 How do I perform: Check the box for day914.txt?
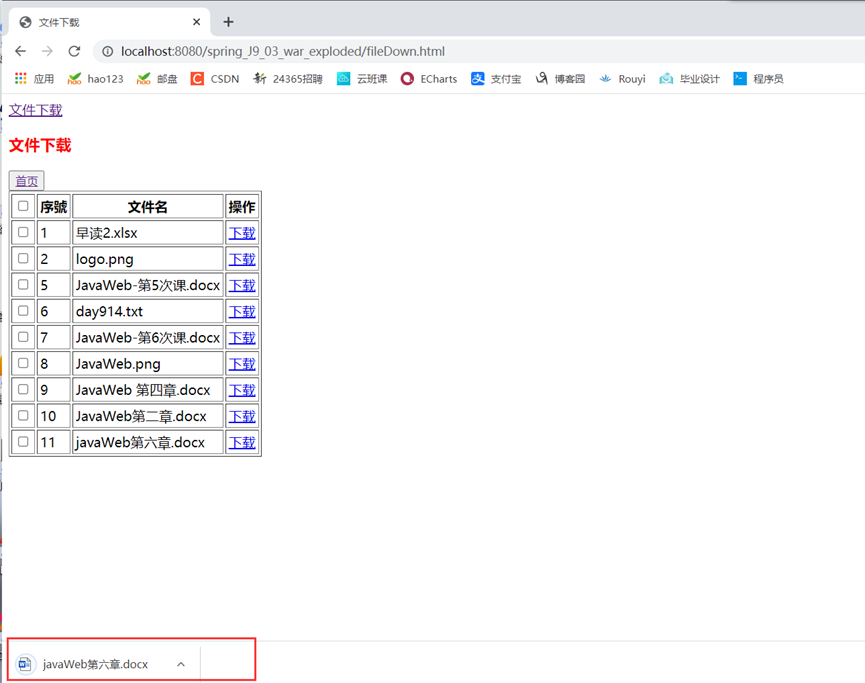point(23,311)
